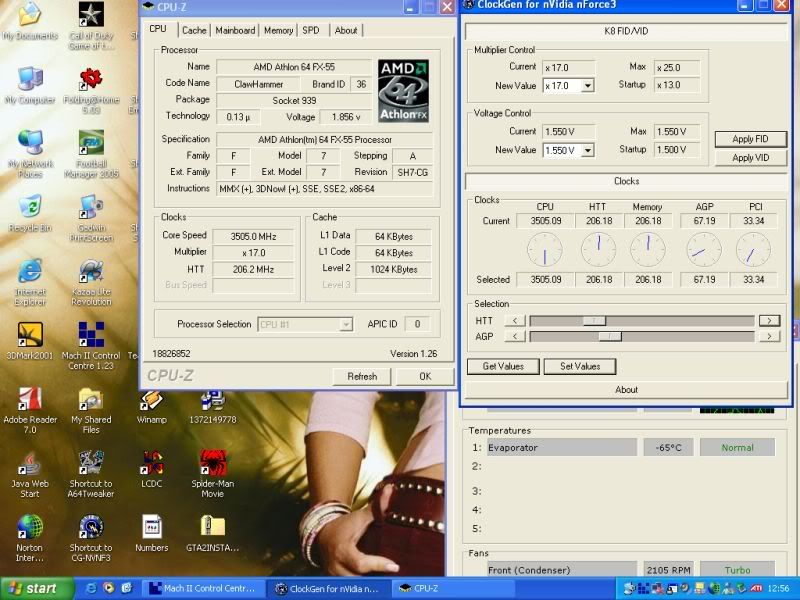Launch Football Manager 2005 shortcut

(x=91, y=154)
